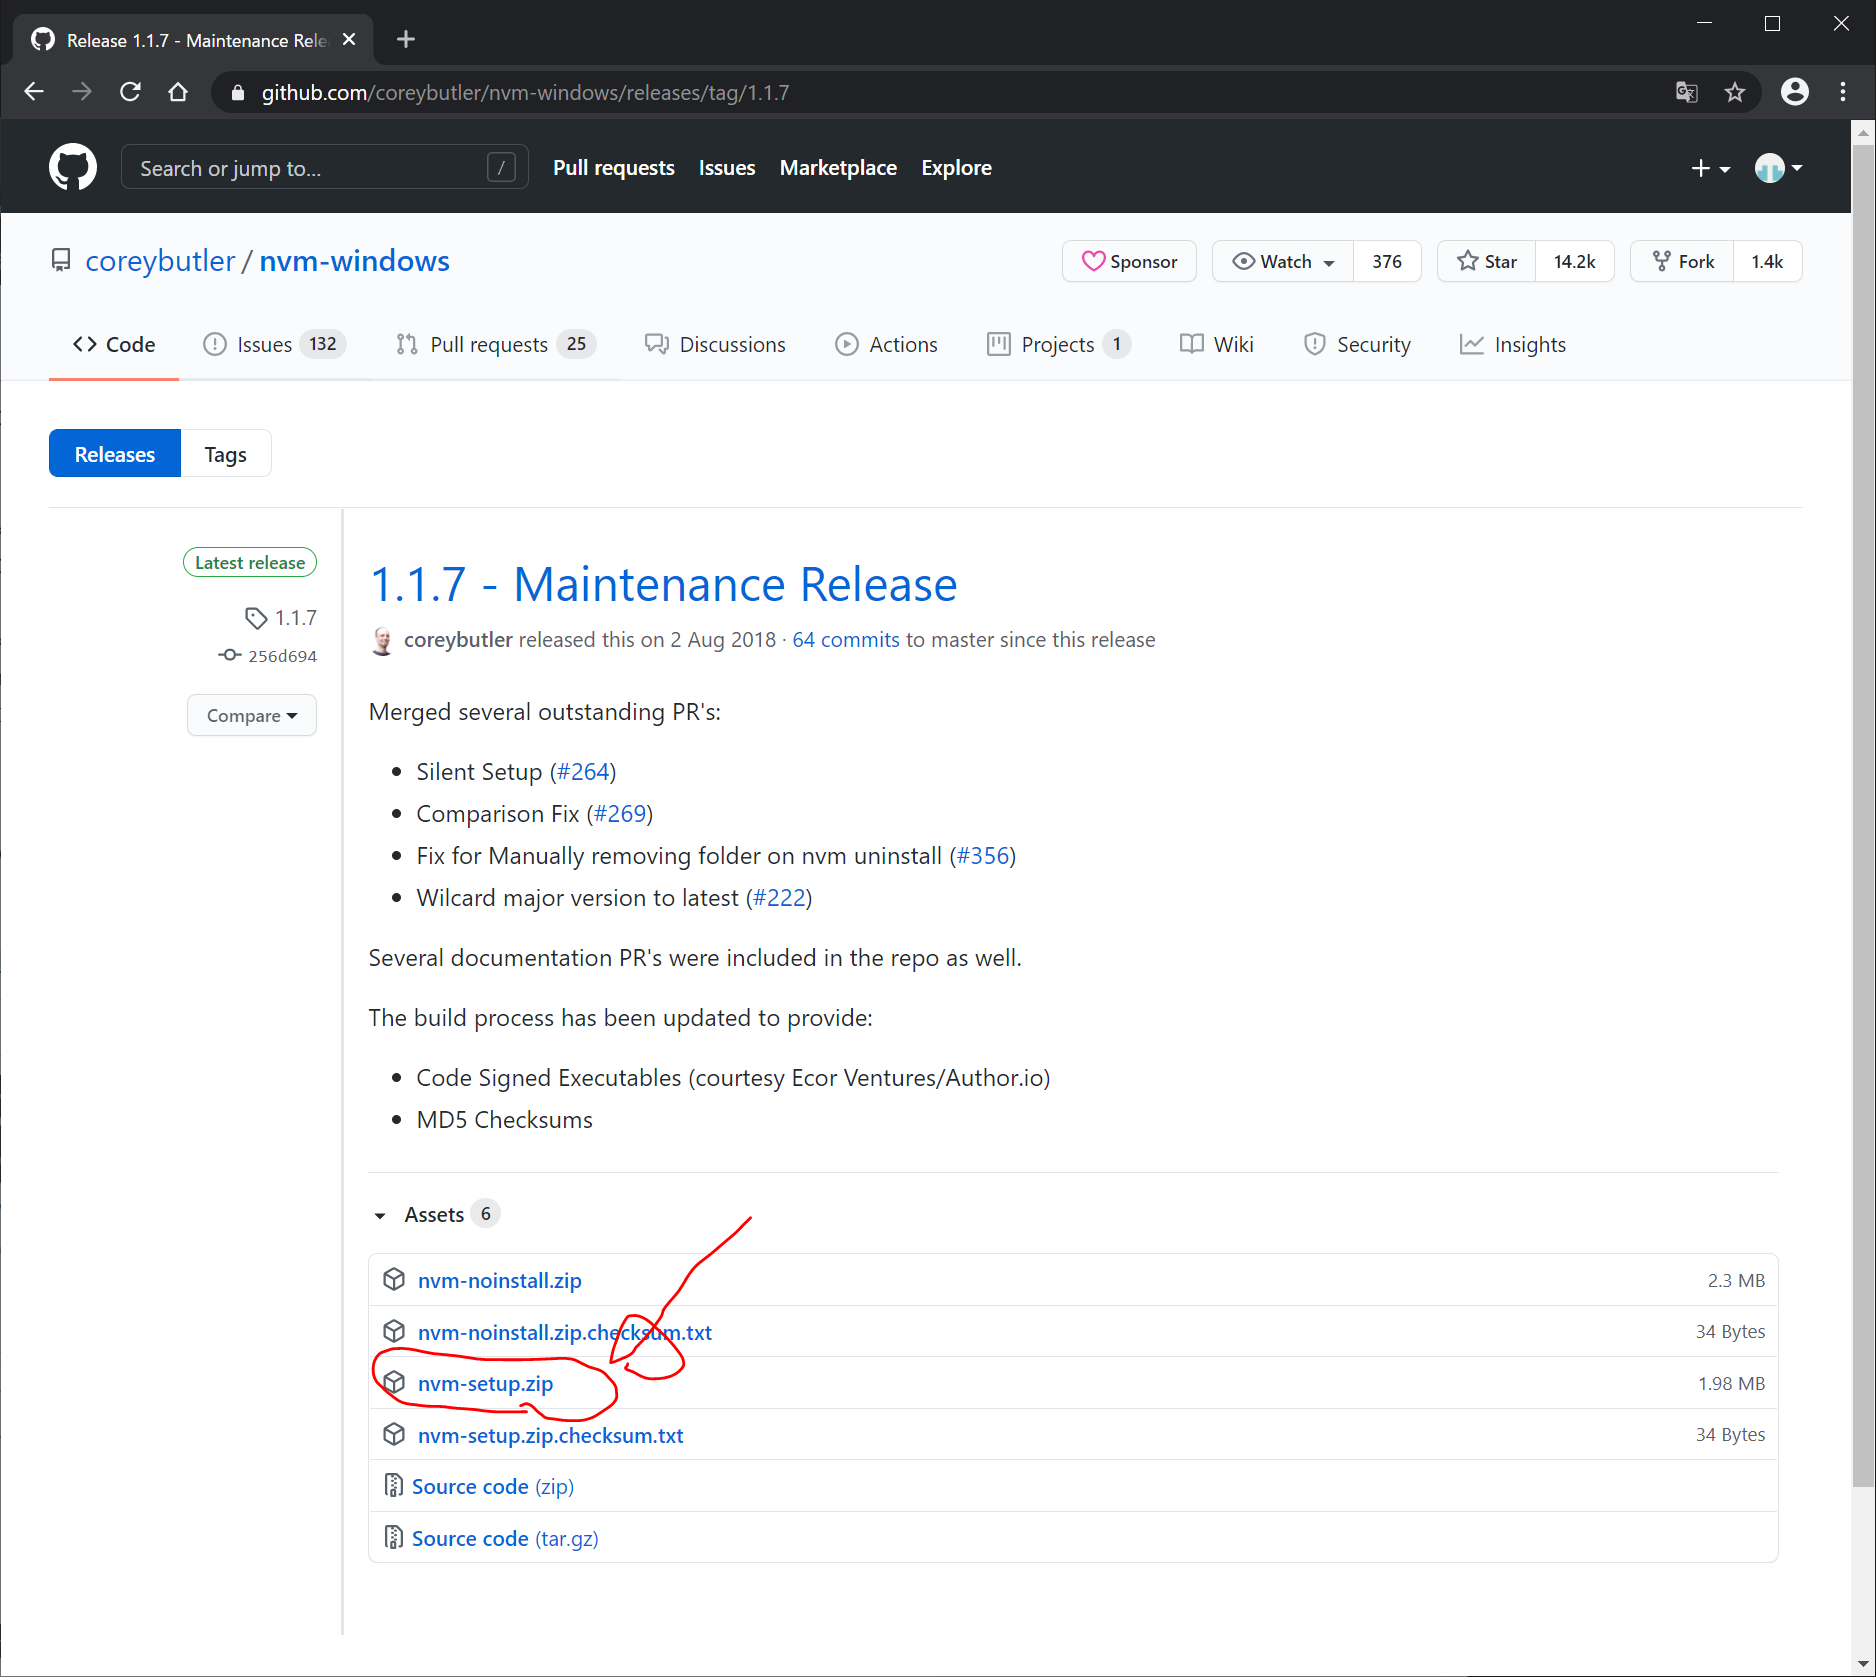Open the create new plus dropdown

[1710, 168]
